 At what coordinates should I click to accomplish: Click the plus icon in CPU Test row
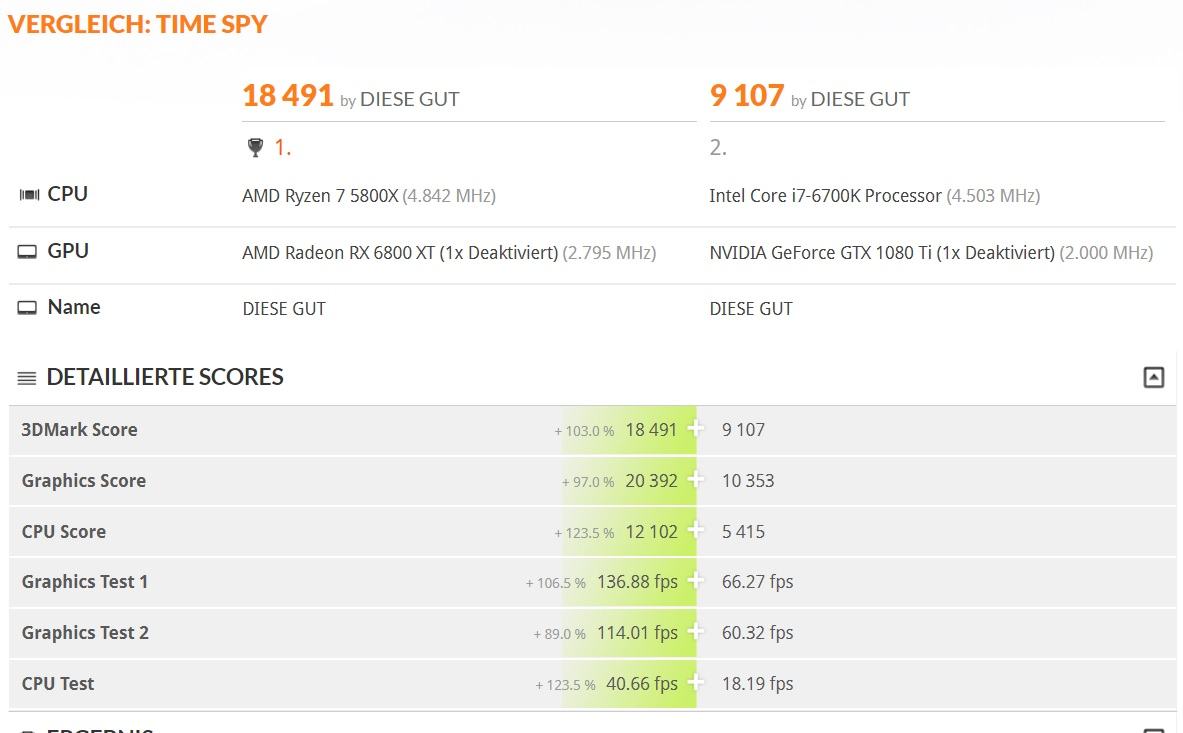point(696,683)
